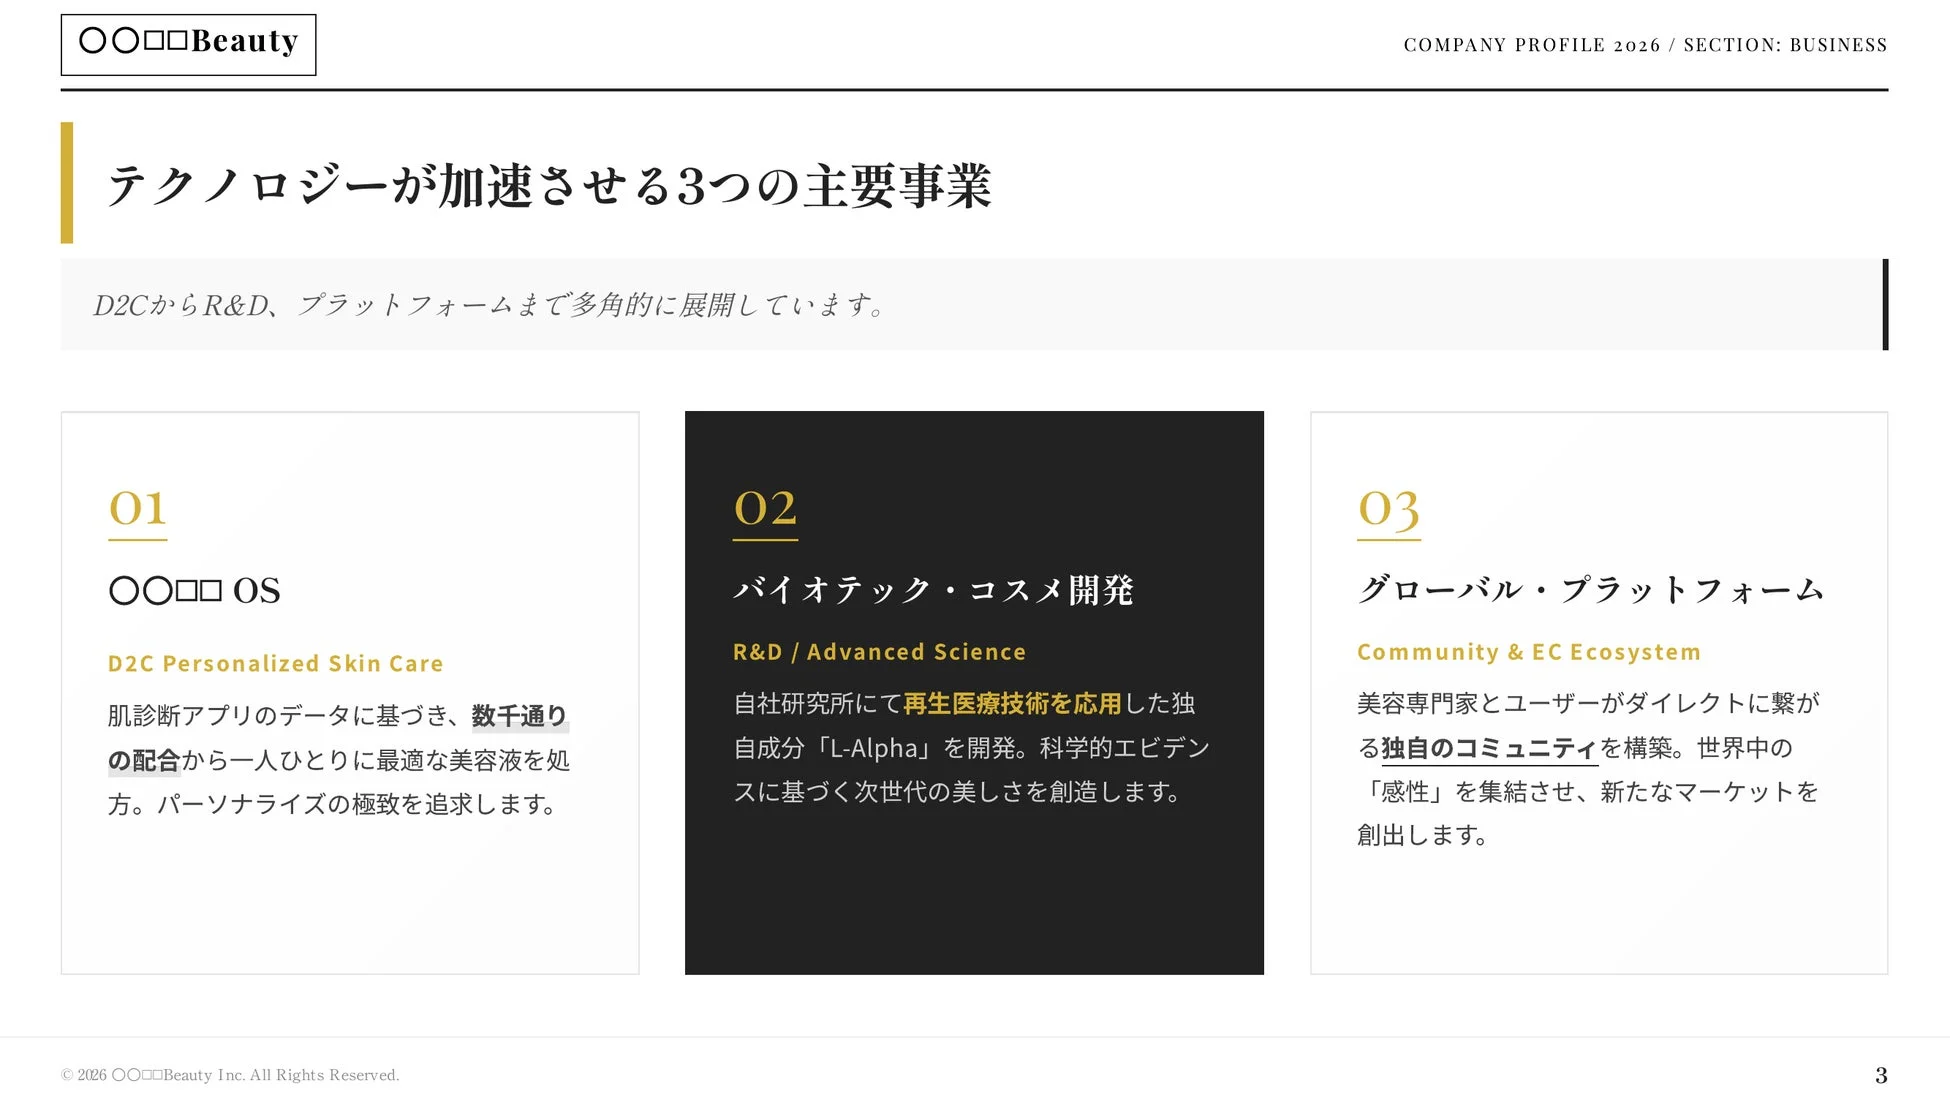Select the underlined "01" numeral
1950x1097 pixels.
pos(137,510)
